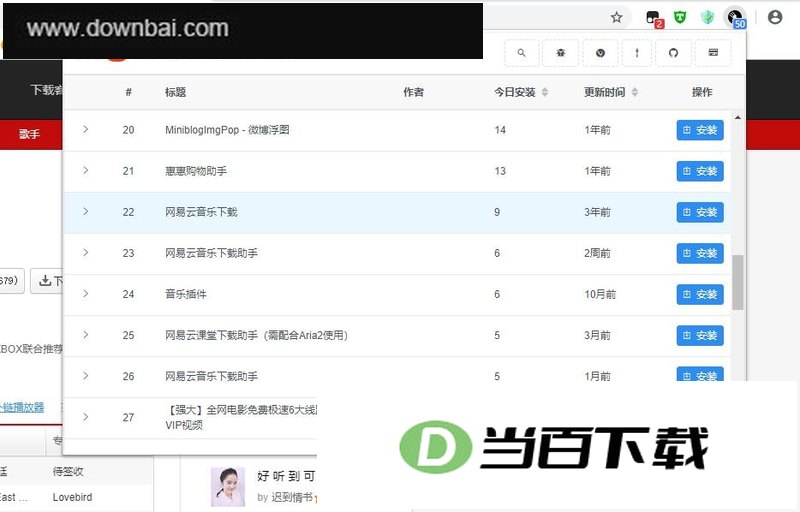Click the 10月前 update time cell
The width and height of the screenshot is (800, 512).
pyautogui.click(x=600, y=294)
